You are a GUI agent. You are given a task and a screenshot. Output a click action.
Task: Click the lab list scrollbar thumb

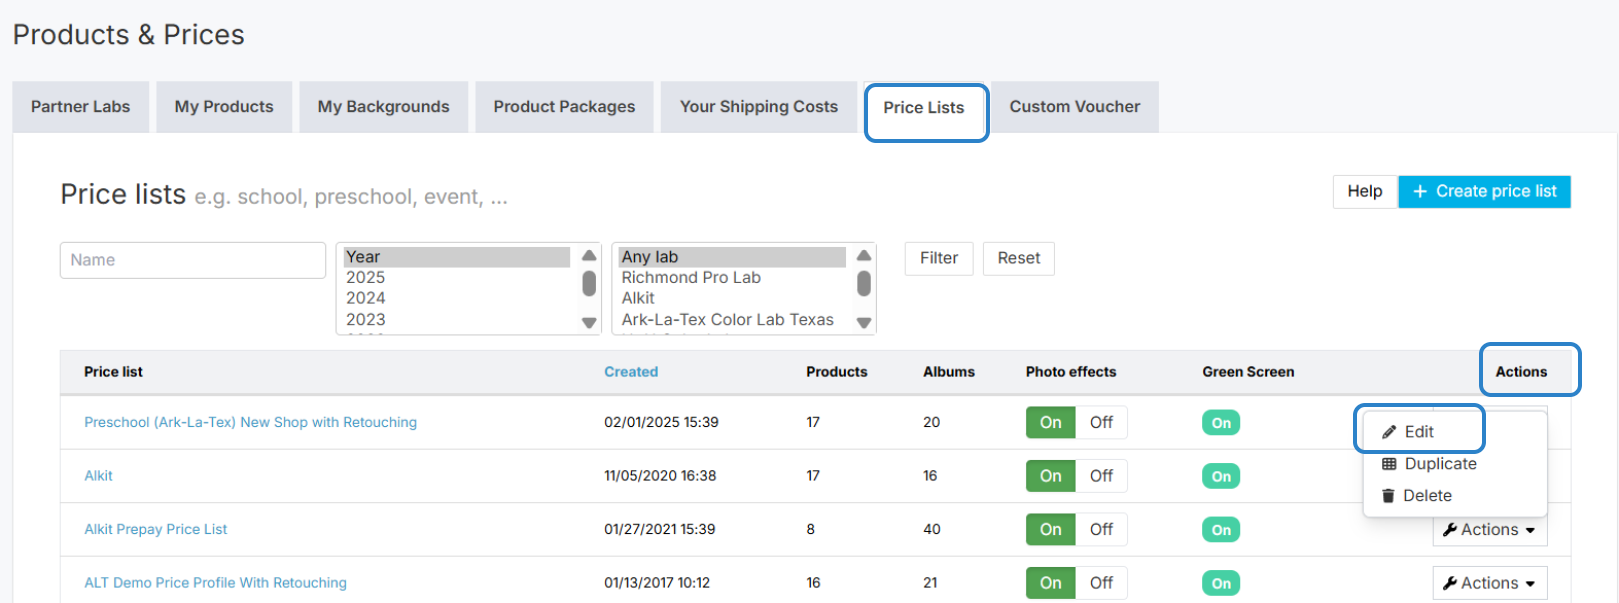(x=864, y=283)
